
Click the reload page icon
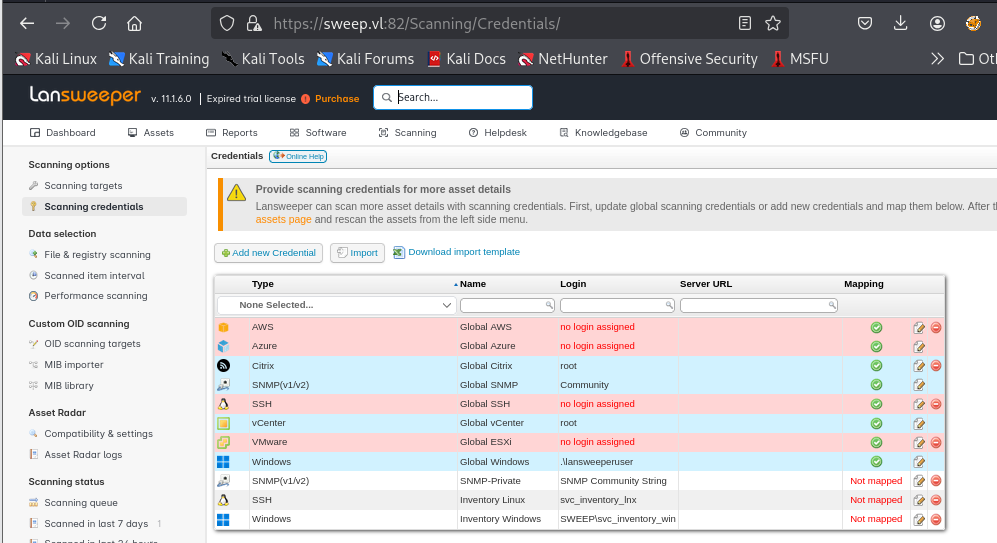coord(99,23)
